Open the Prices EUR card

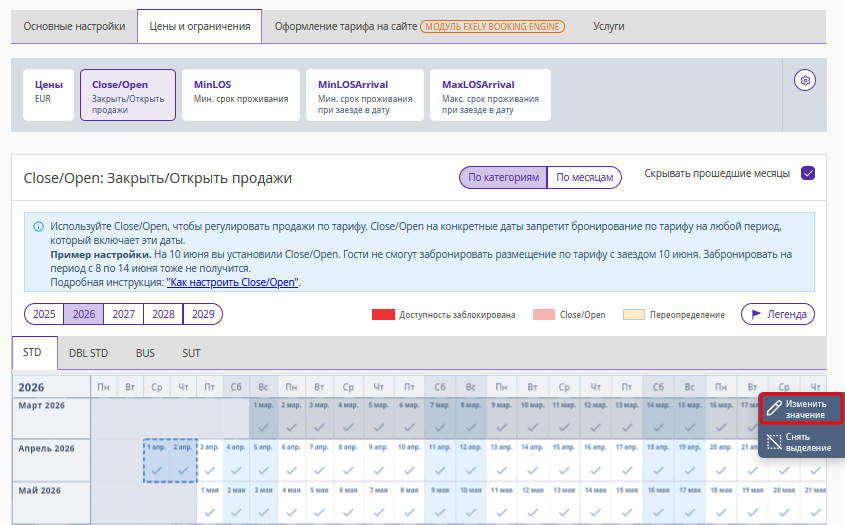pyautogui.click(x=49, y=94)
